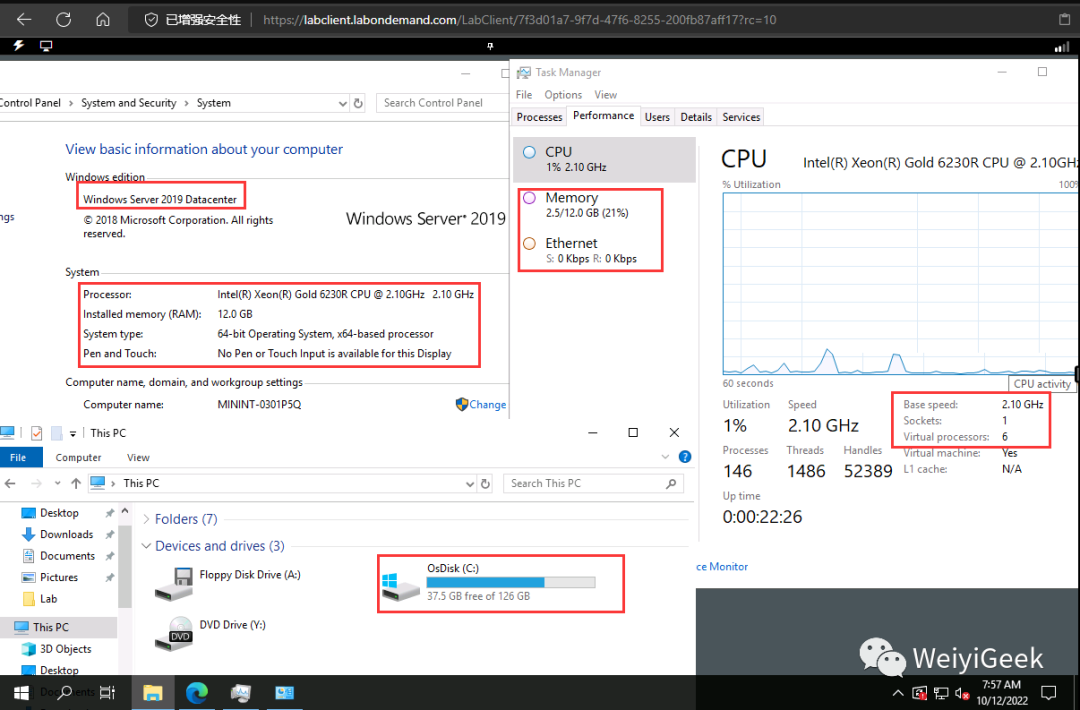
Task: Open the File tab in This PC
Action: tap(19, 457)
